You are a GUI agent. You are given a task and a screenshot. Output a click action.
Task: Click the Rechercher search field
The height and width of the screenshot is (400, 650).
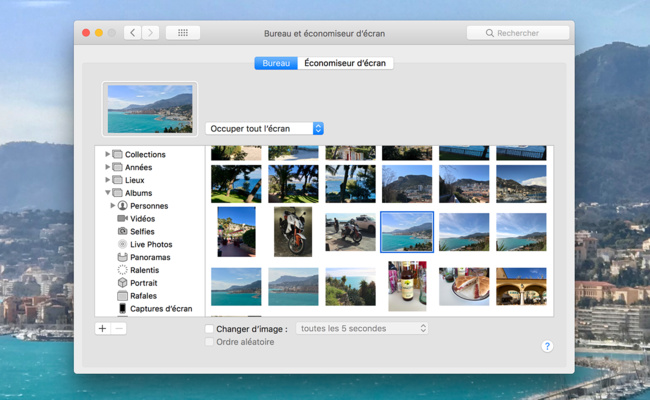click(x=518, y=33)
